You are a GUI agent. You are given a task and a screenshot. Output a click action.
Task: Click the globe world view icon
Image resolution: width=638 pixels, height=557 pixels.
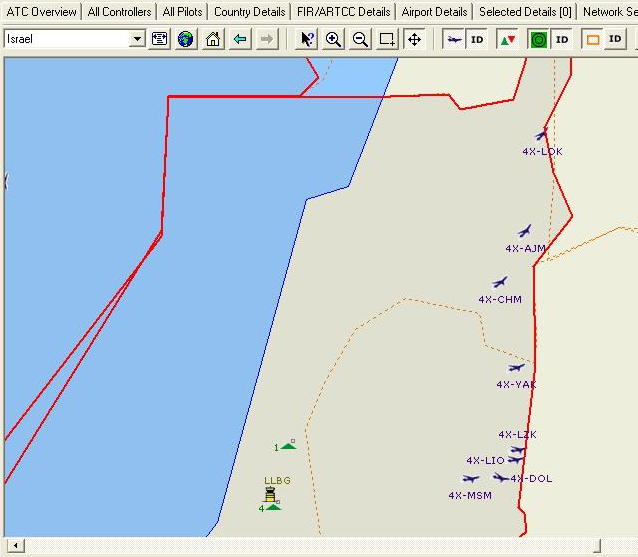point(186,39)
